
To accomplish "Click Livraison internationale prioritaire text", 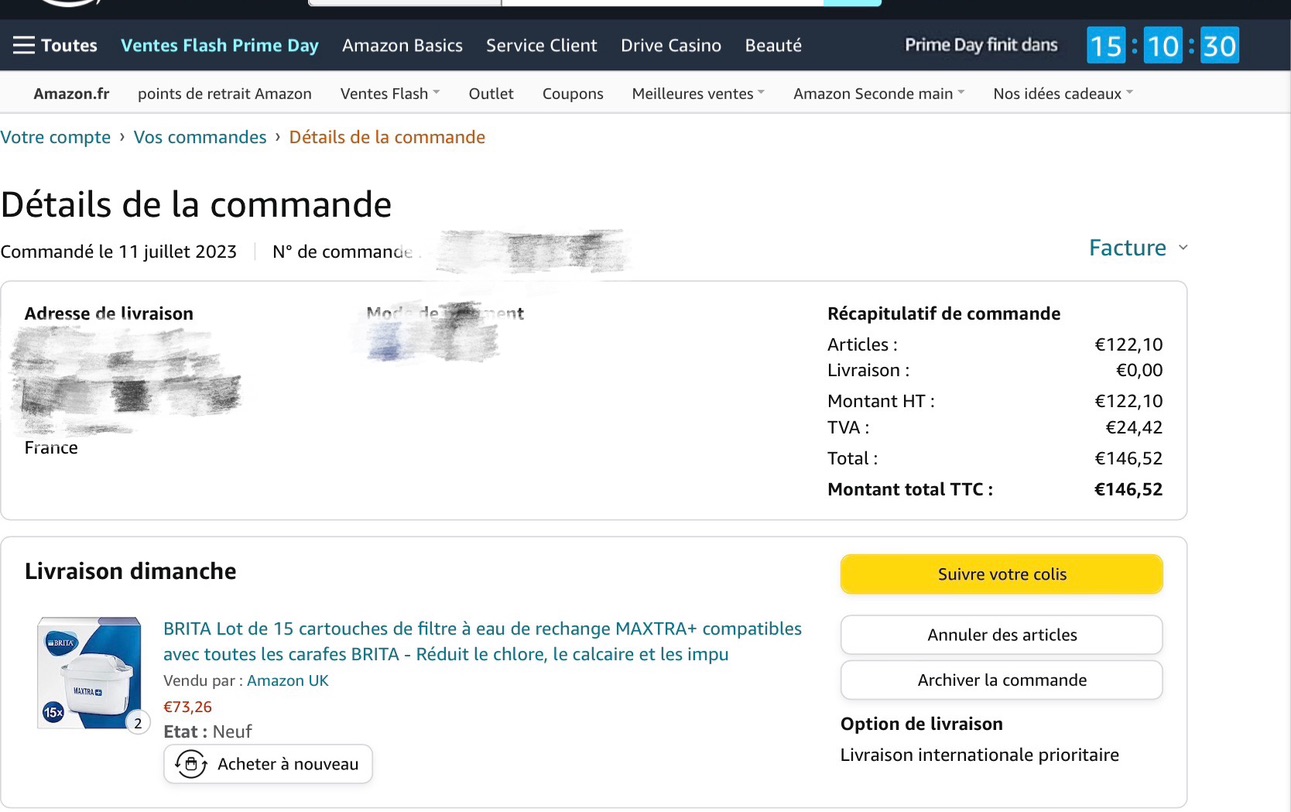I will (979, 755).
